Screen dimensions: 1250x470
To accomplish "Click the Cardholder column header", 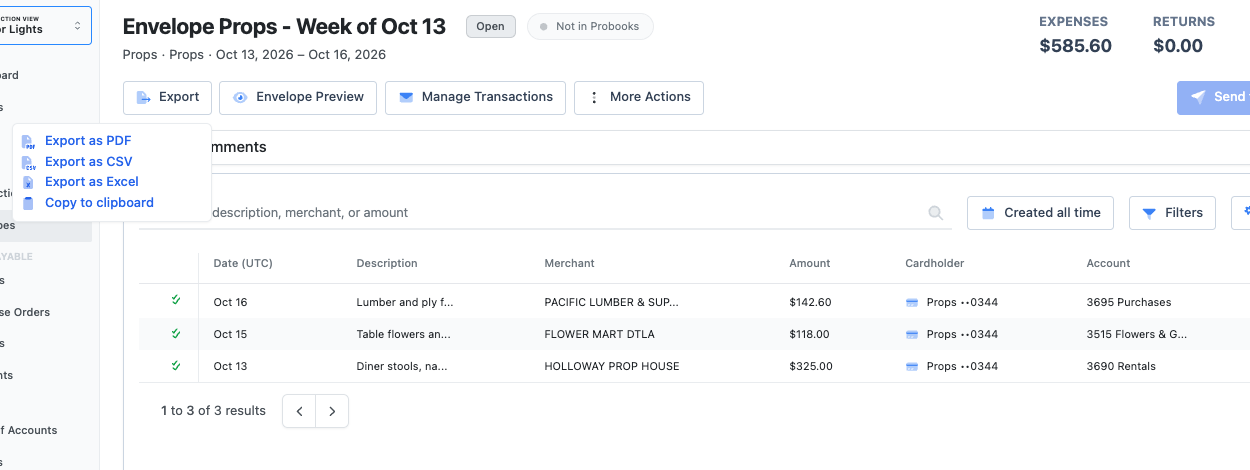I will pos(934,263).
